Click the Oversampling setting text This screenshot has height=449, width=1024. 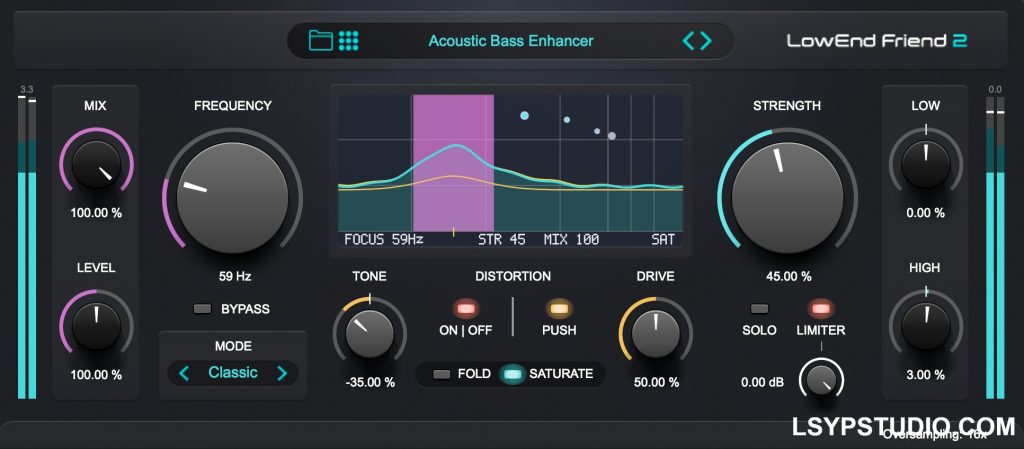tap(935, 434)
